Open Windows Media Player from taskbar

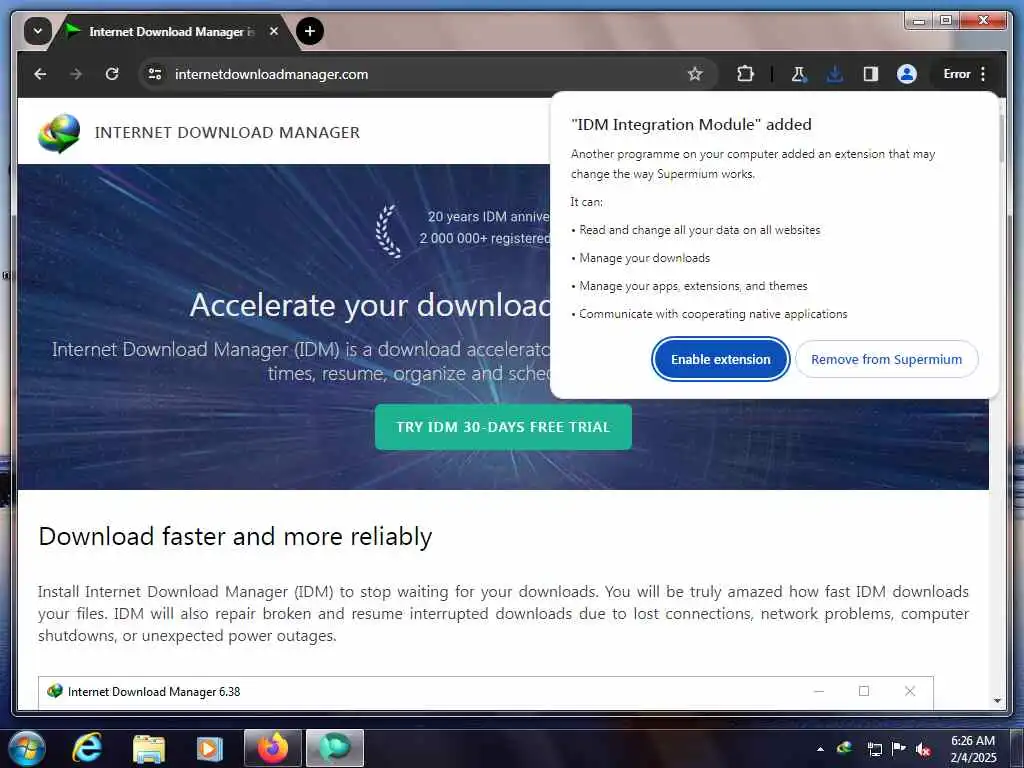point(210,748)
